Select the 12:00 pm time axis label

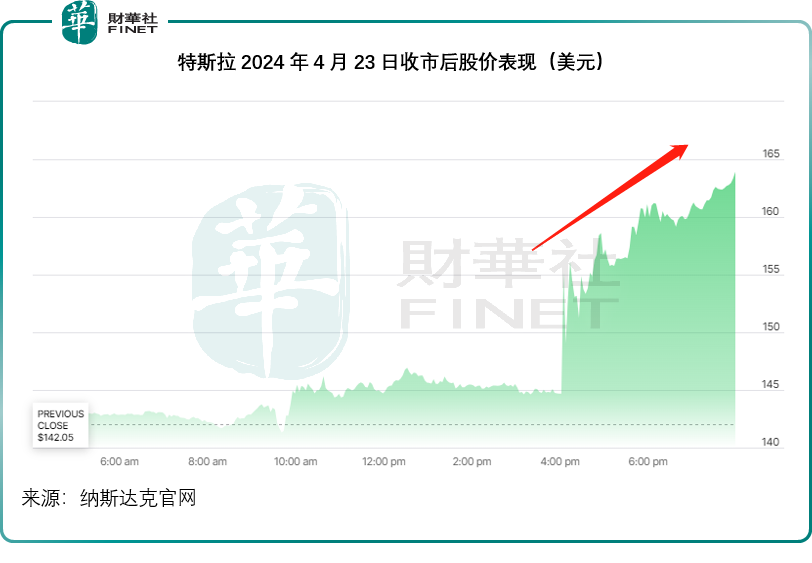pos(383,462)
